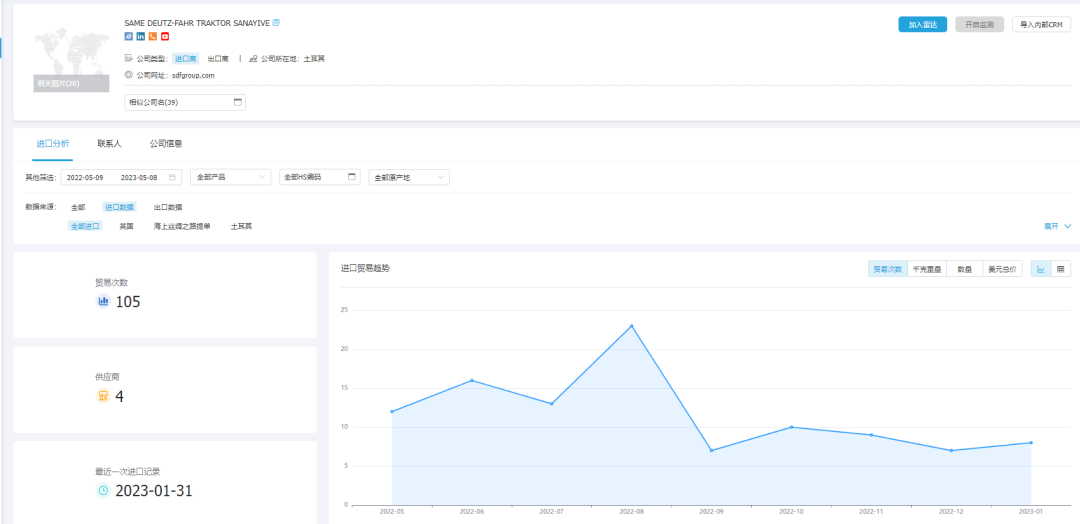The height and width of the screenshot is (524, 1080).
Task: Click the copy icon beside company name
Action: pyautogui.click(x=277, y=22)
